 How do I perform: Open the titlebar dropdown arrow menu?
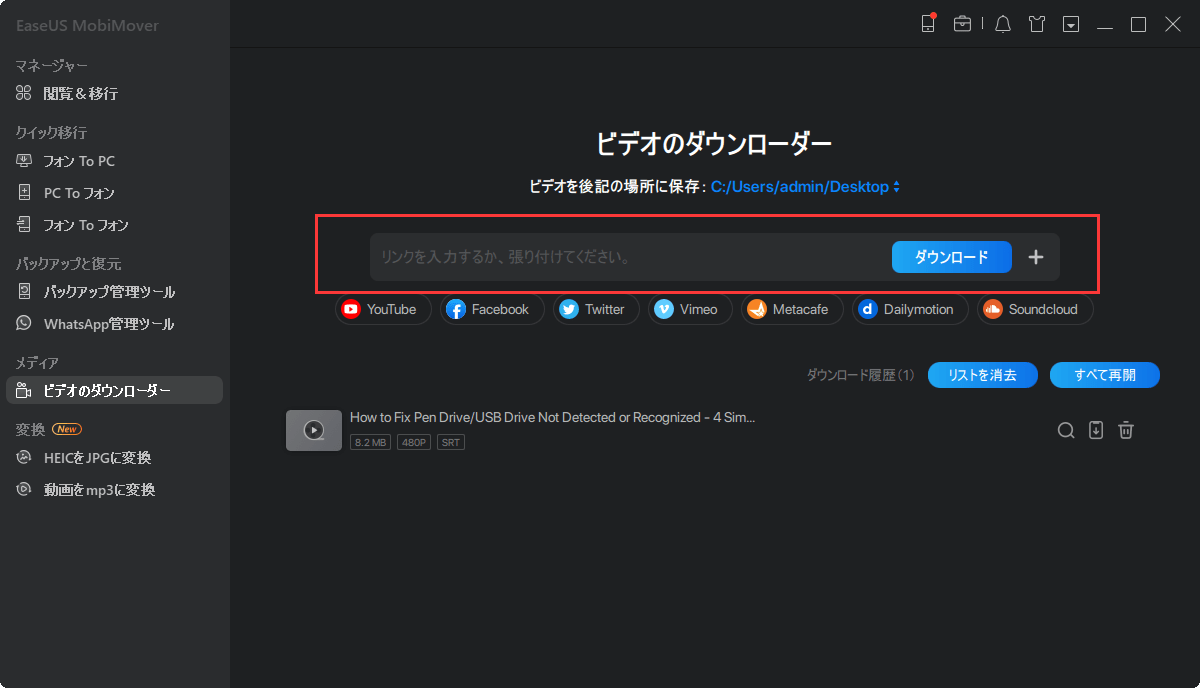1070,23
